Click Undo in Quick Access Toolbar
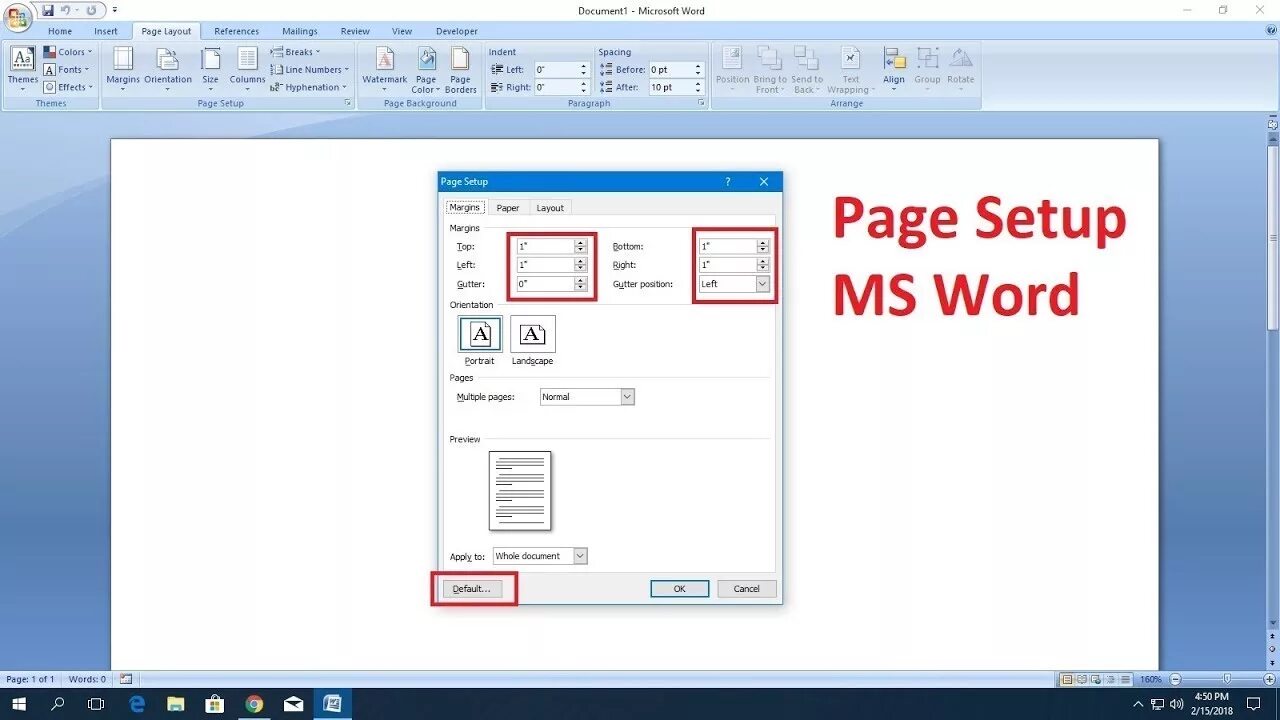This screenshot has width=1280, height=720. click(x=66, y=10)
